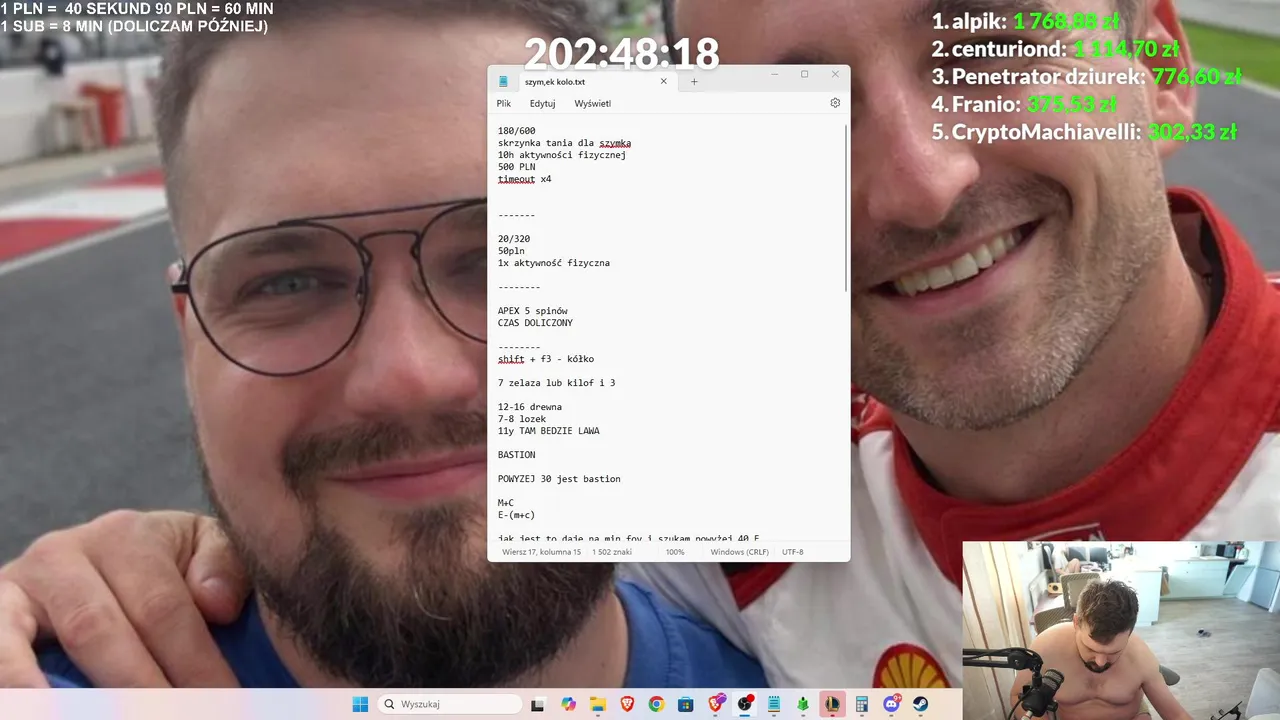1280x720 pixels.
Task: Click the line '1x aktywność fizyczna'
Action: tap(554, 263)
